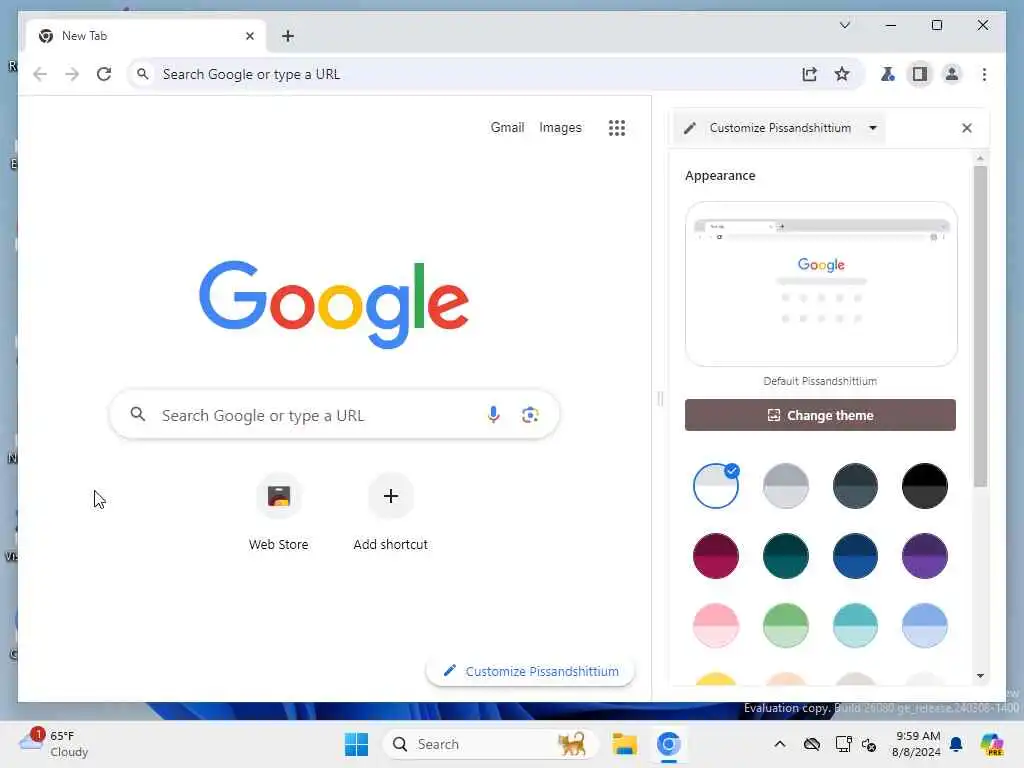The height and width of the screenshot is (768, 1024).
Task: Show hidden system tray icons
Action: point(780,744)
